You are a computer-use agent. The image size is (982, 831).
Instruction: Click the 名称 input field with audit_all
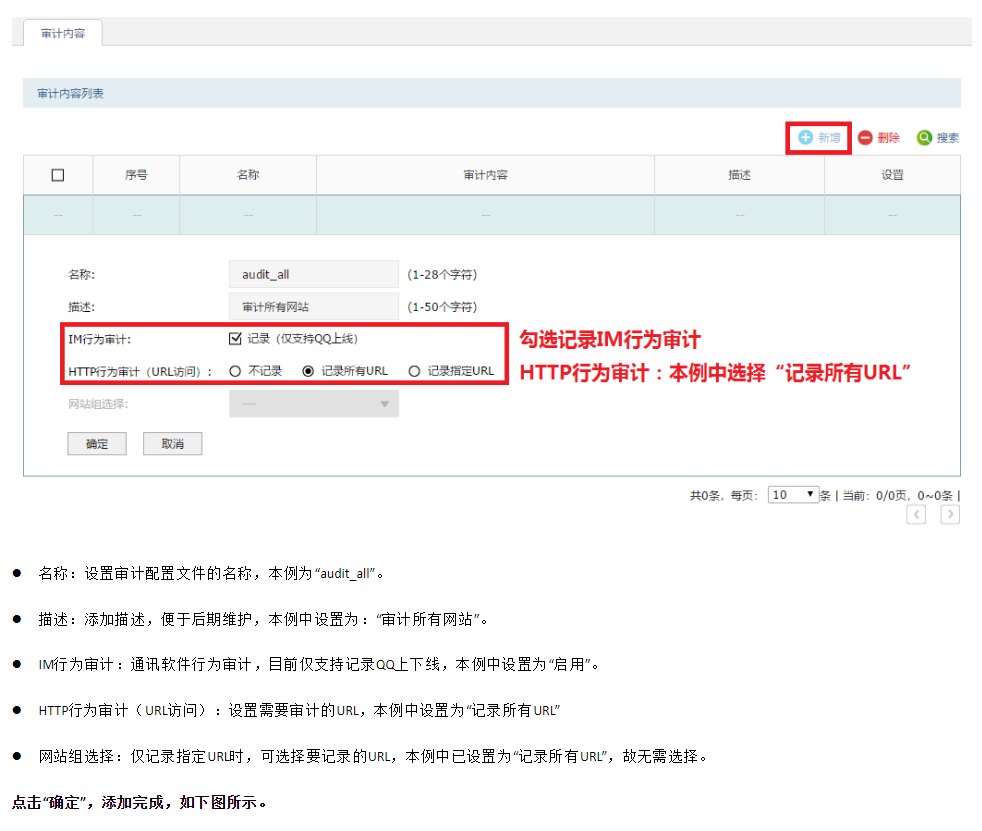[x=314, y=274]
